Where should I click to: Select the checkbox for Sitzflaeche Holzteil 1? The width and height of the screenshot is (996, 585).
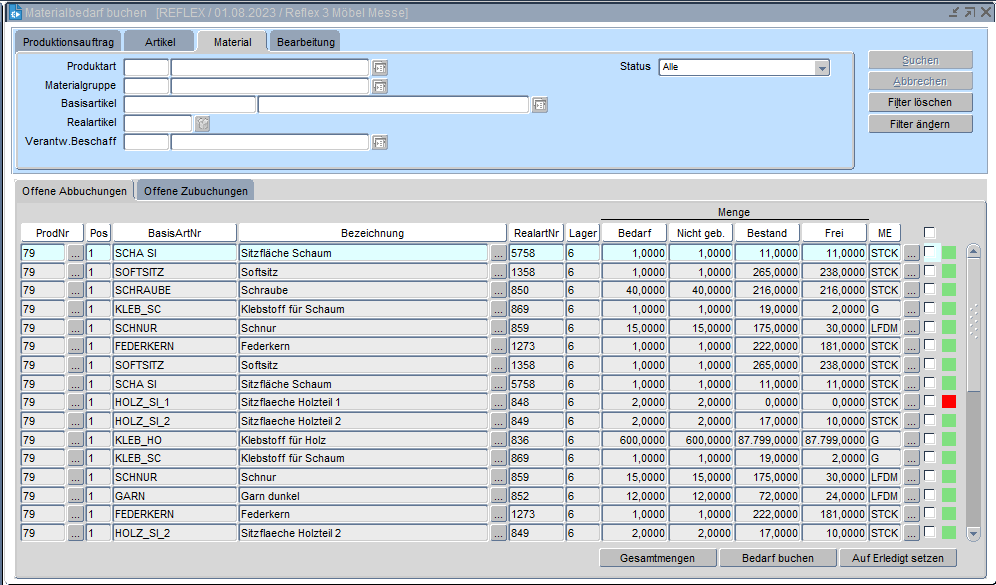tap(930, 402)
